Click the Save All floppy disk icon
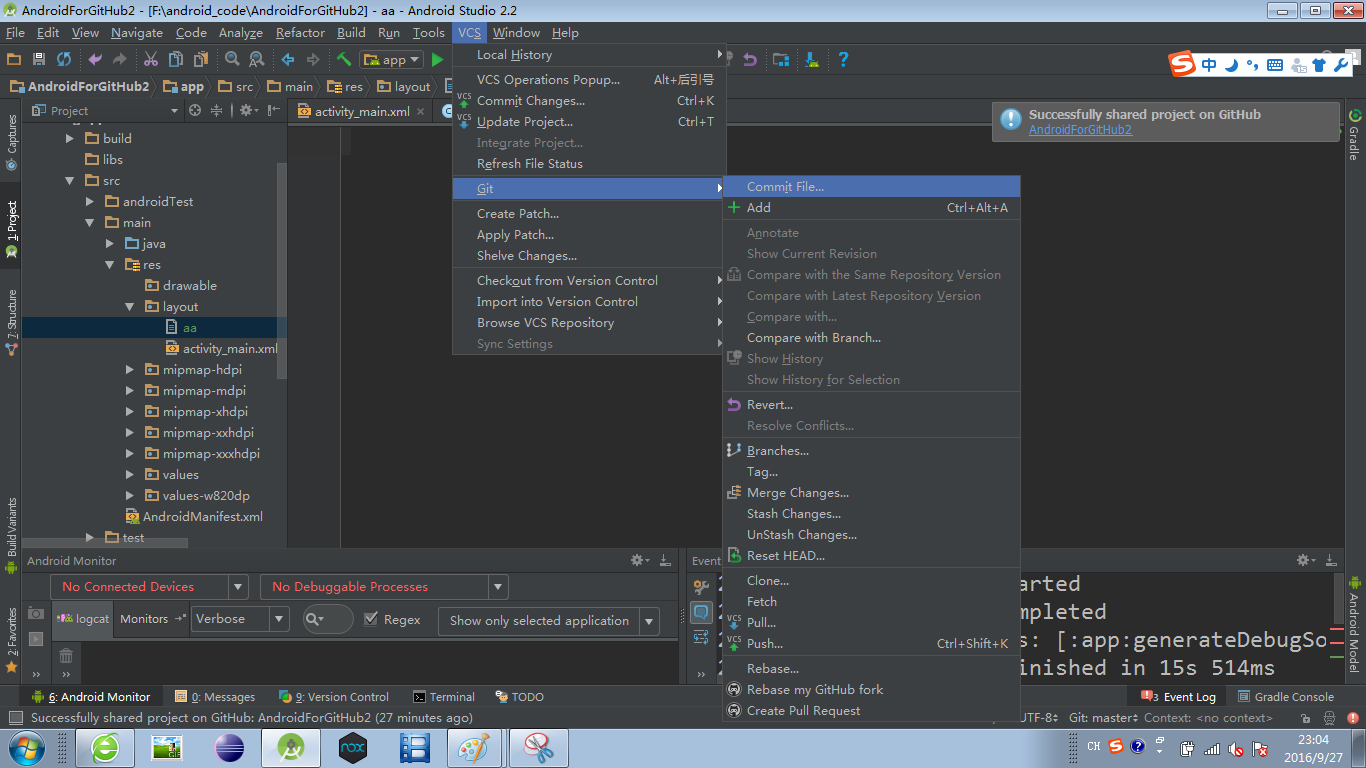The image size is (1366, 768). click(x=39, y=60)
